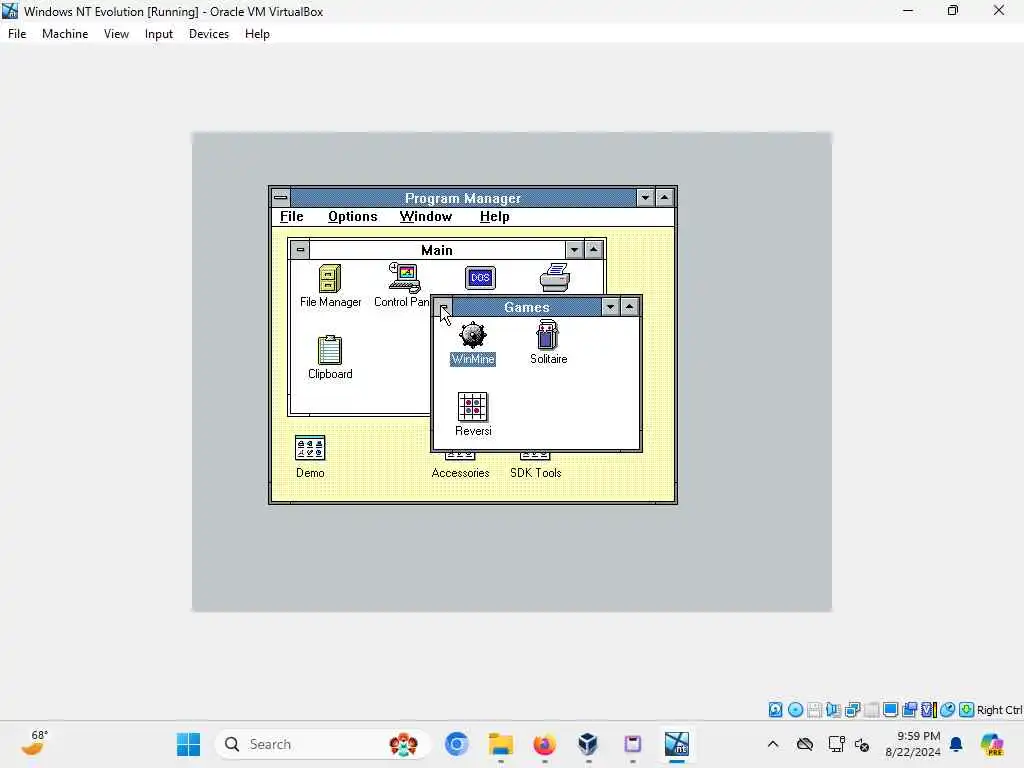Click the greyed USB status icon
The image size is (1024, 768).
point(871,710)
